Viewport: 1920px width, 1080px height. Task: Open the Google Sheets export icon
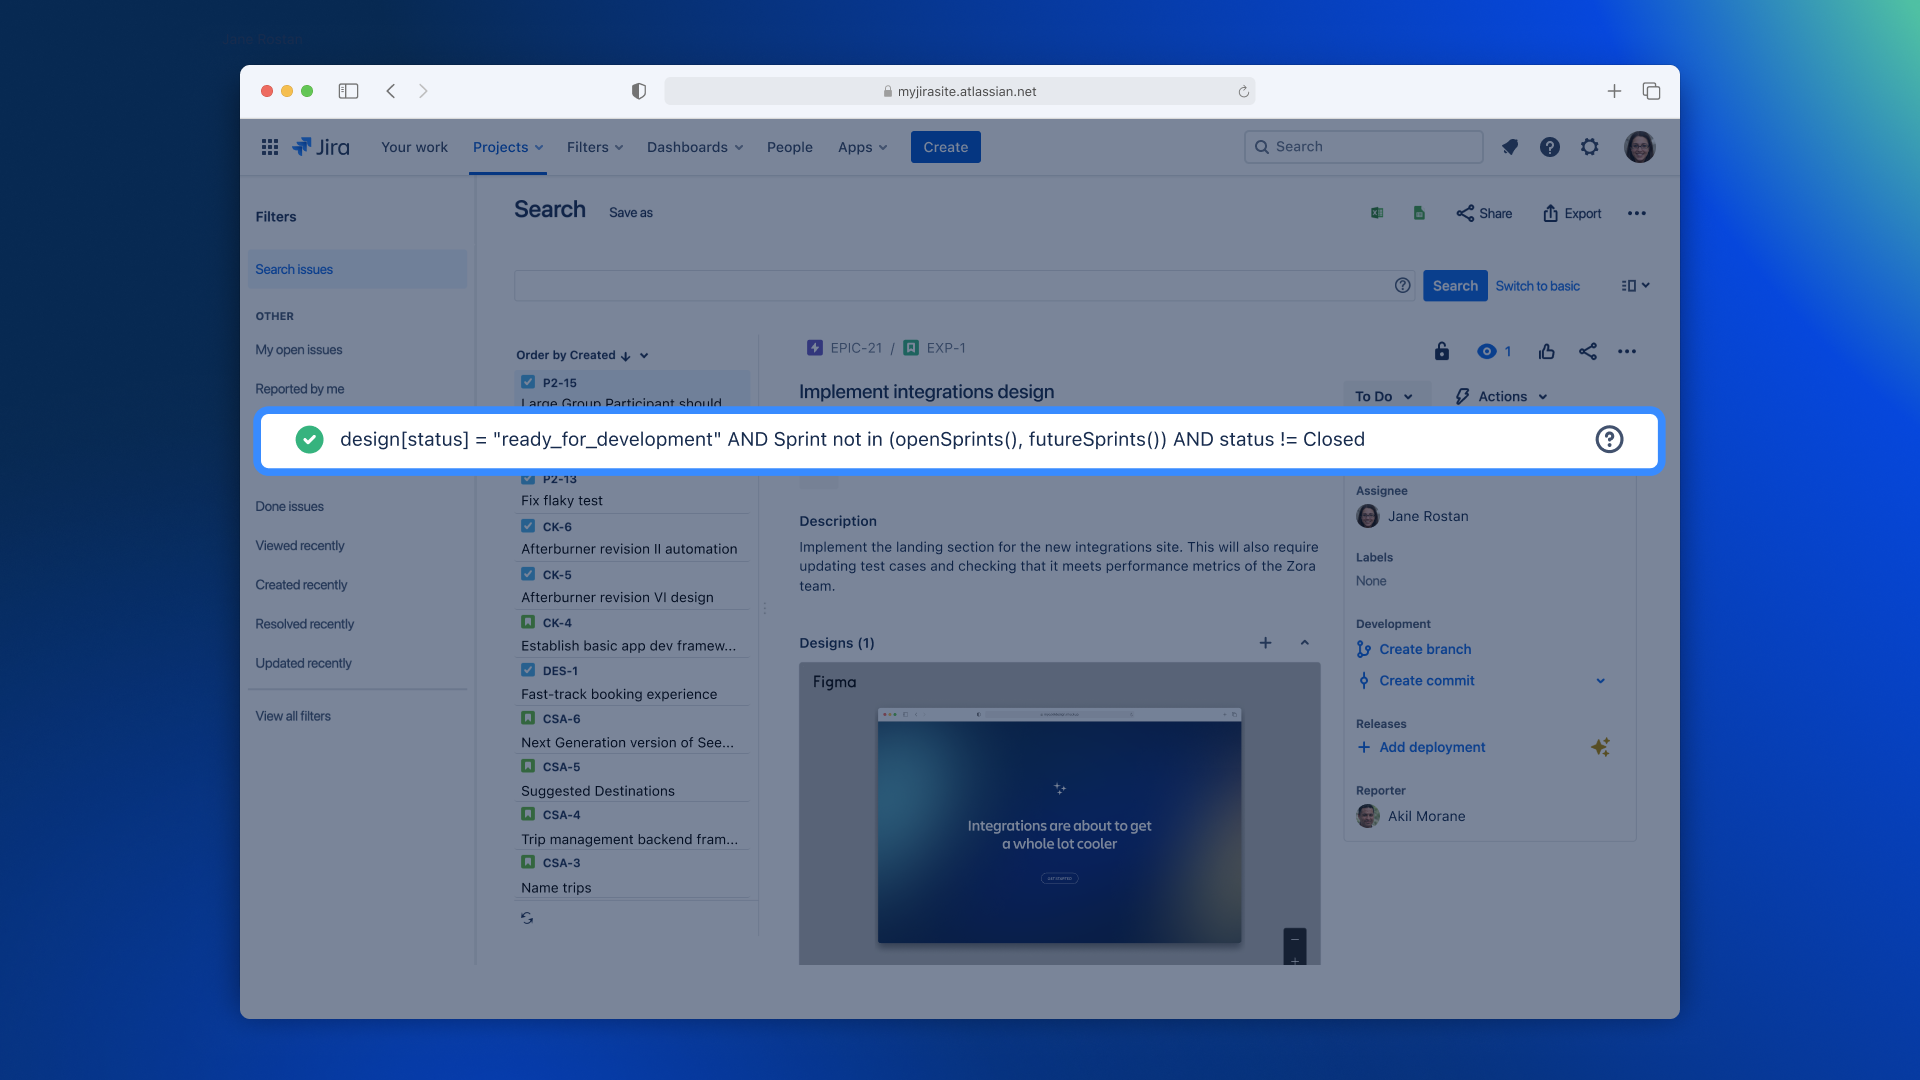pyautogui.click(x=1418, y=212)
